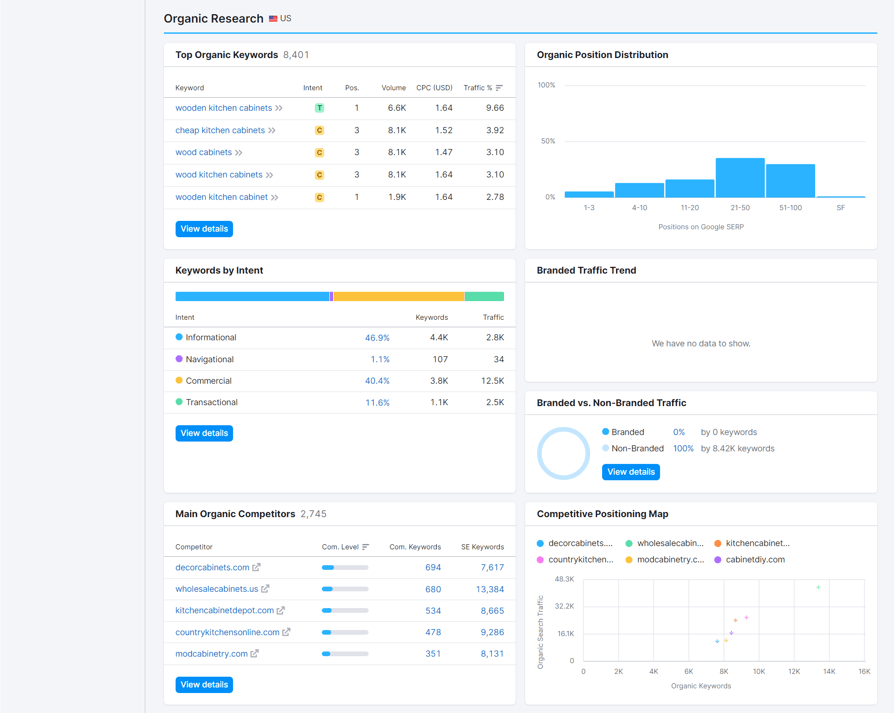The width and height of the screenshot is (894, 713).
Task: Open external link icon next to kitchencabinetdepot.com
Action: [x=281, y=610]
